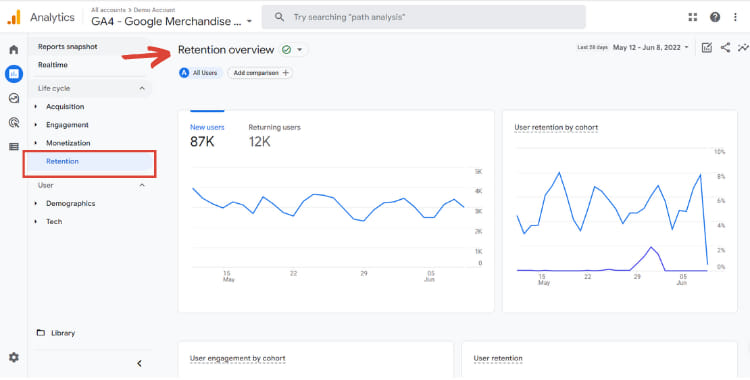Open the Acquisition reports label

pyautogui.click(x=65, y=107)
